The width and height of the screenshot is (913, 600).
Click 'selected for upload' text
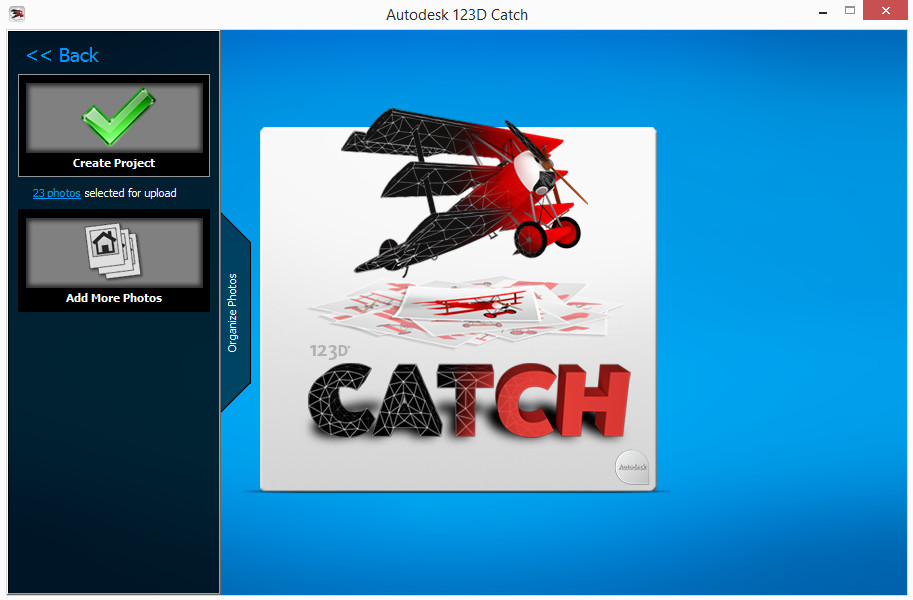click(130, 193)
